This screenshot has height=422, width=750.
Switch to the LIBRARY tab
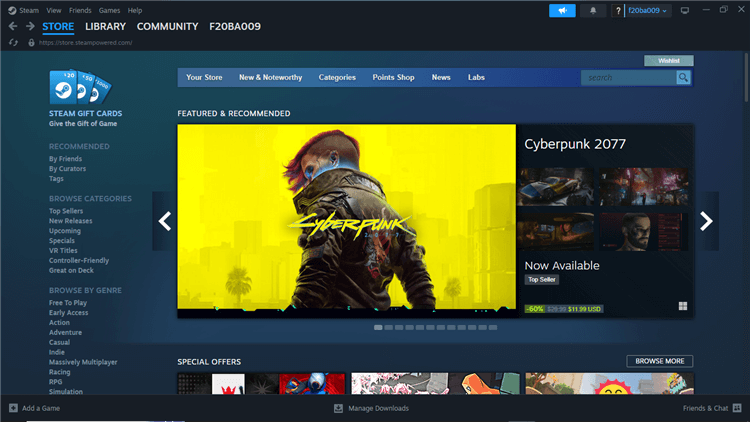click(x=105, y=26)
